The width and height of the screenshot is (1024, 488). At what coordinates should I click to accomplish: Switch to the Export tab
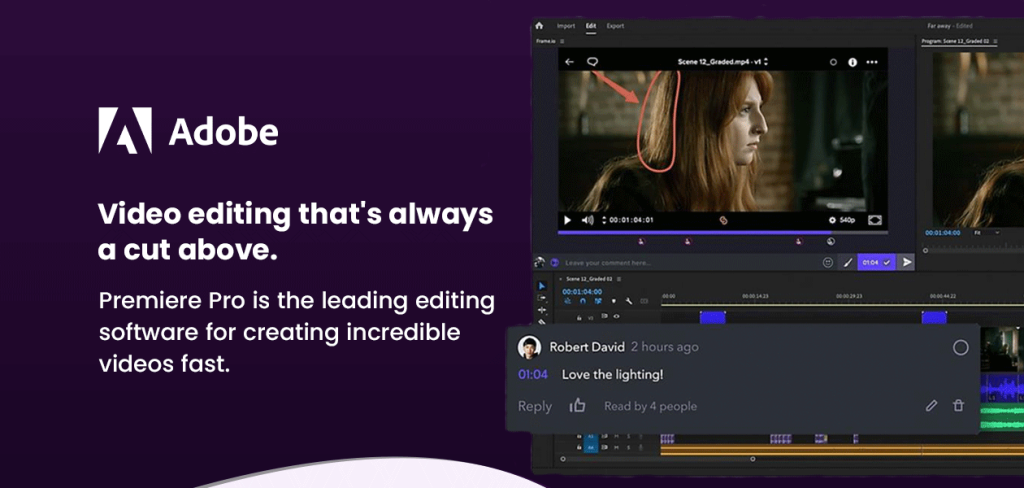615,26
